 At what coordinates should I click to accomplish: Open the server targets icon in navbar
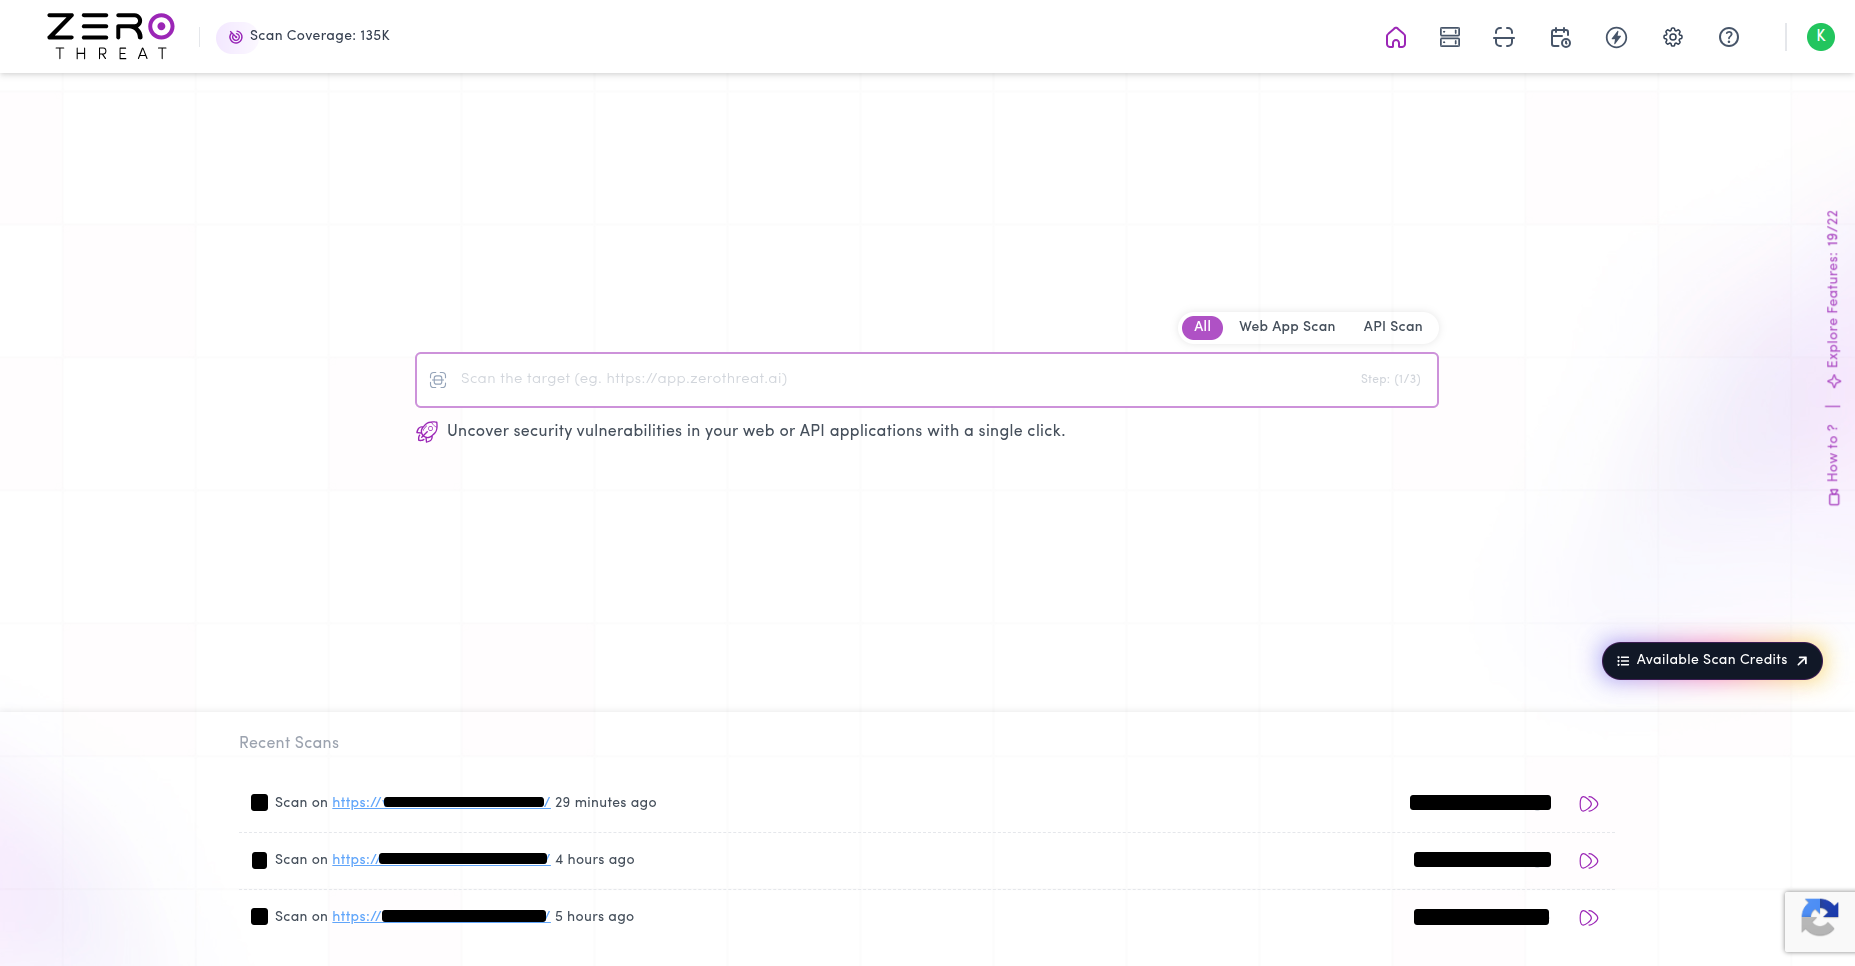pos(1450,37)
